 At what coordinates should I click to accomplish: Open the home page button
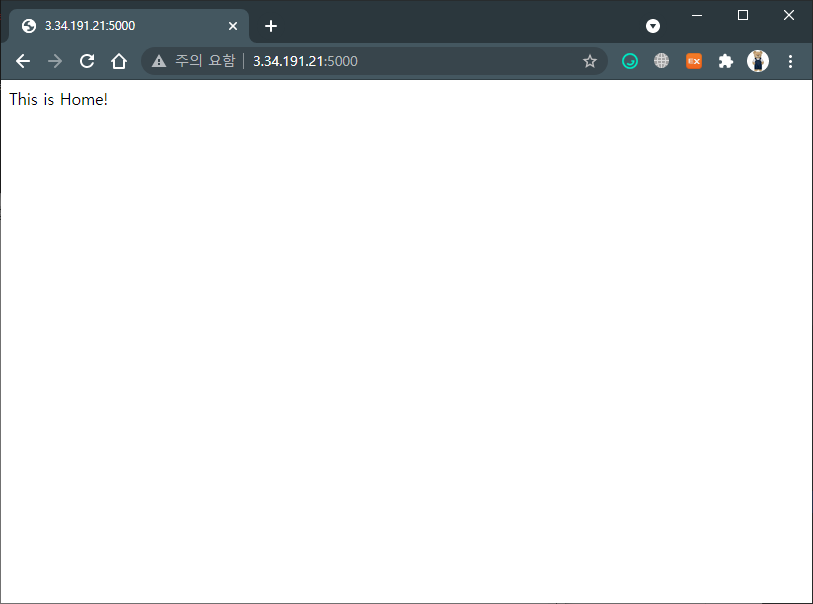click(119, 61)
